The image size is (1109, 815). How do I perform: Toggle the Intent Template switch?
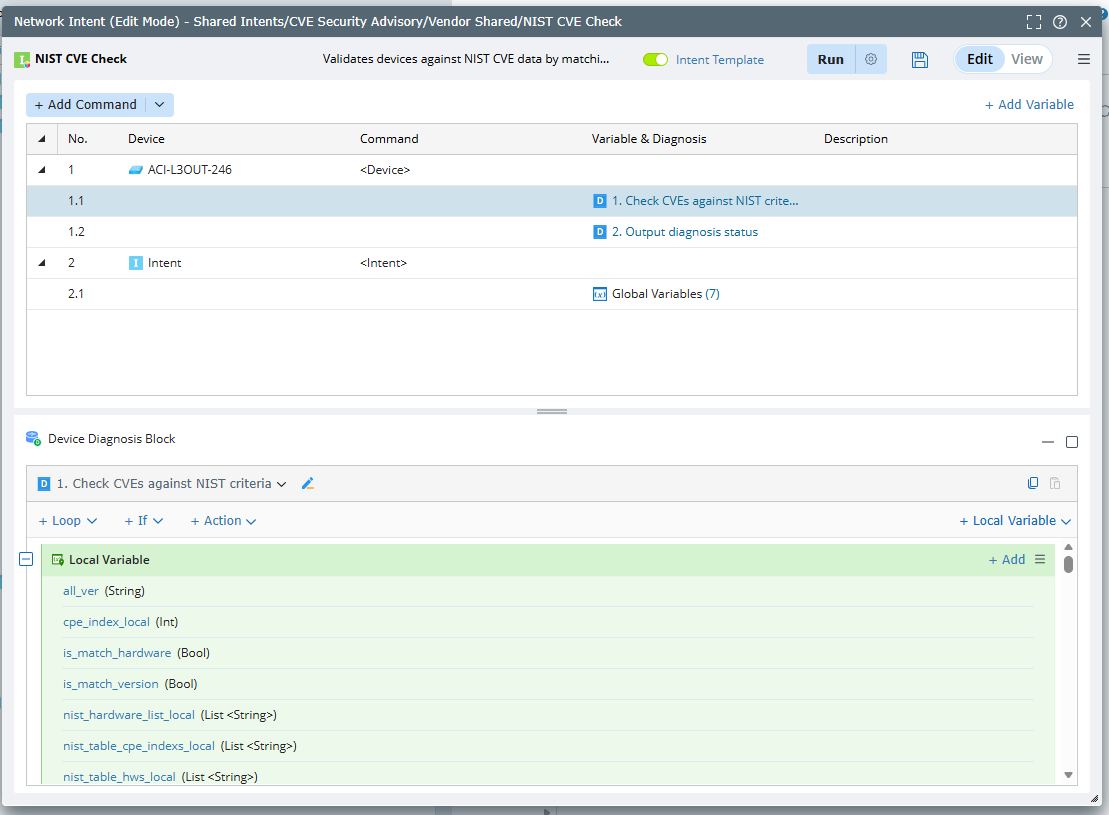pyautogui.click(x=655, y=60)
